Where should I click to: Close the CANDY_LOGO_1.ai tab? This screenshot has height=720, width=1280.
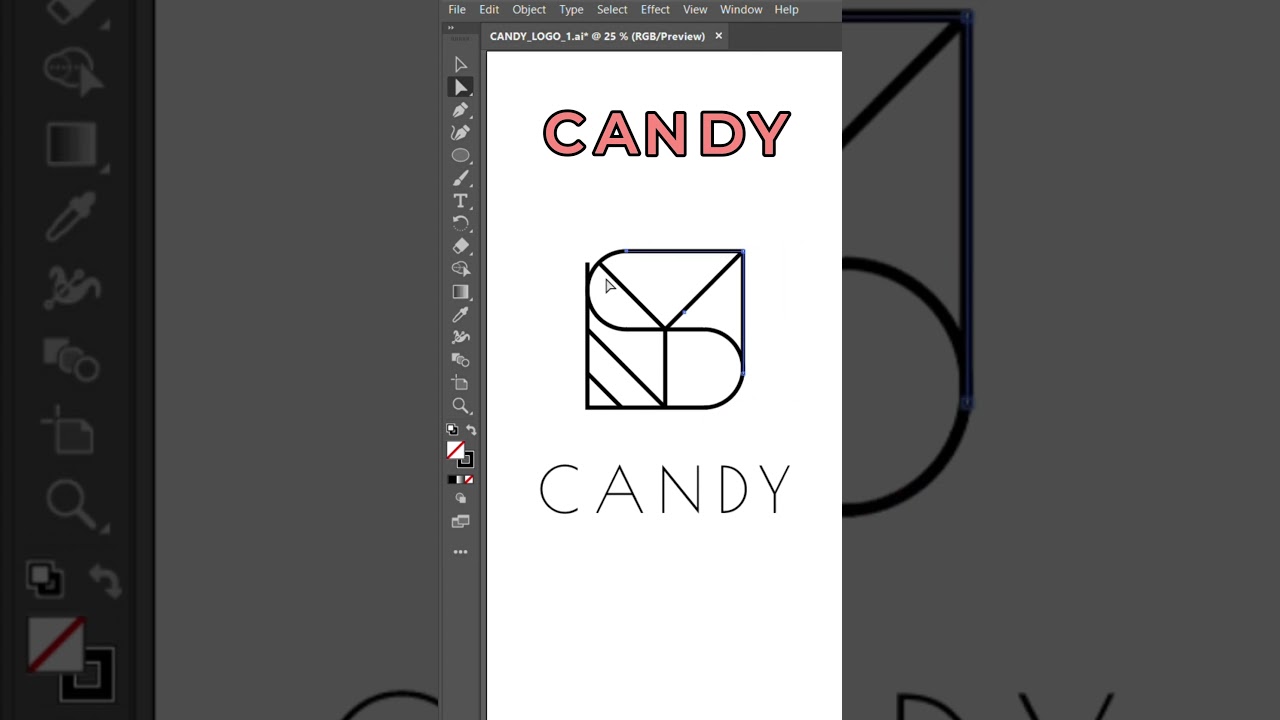(x=718, y=36)
